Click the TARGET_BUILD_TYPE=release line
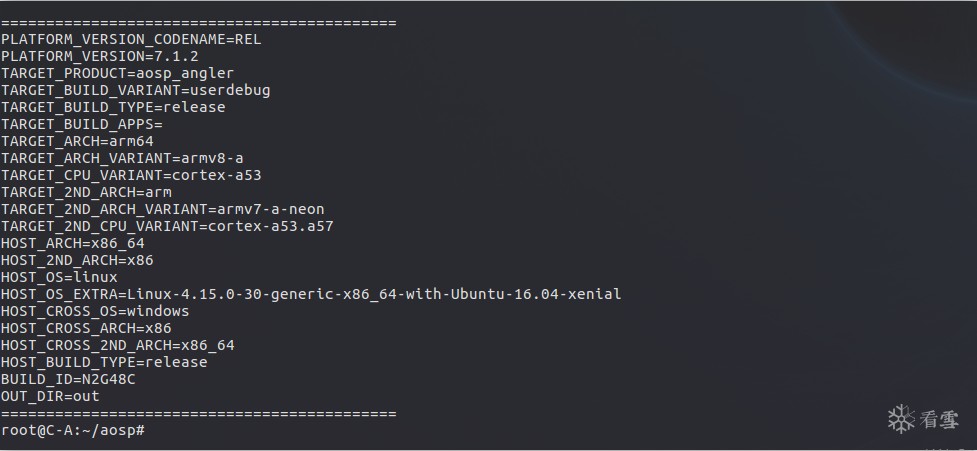977x451 pixels. [113, 107]
